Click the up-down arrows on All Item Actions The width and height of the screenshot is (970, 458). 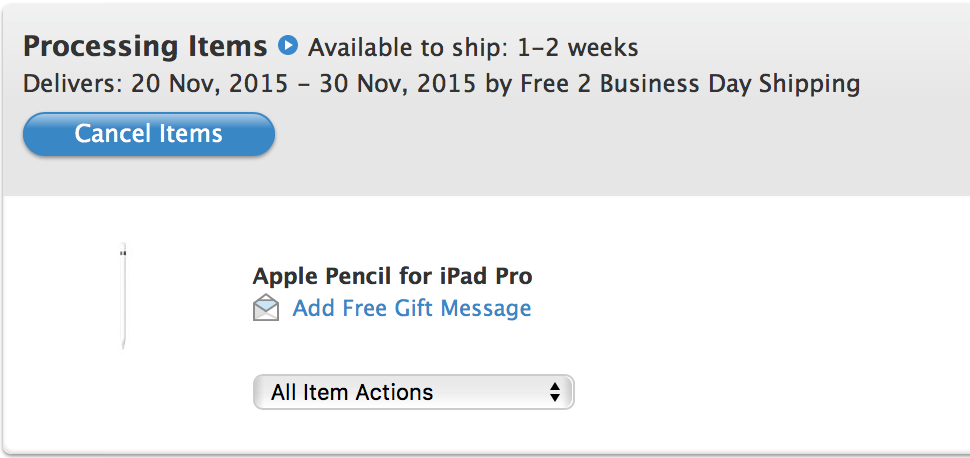555,392
